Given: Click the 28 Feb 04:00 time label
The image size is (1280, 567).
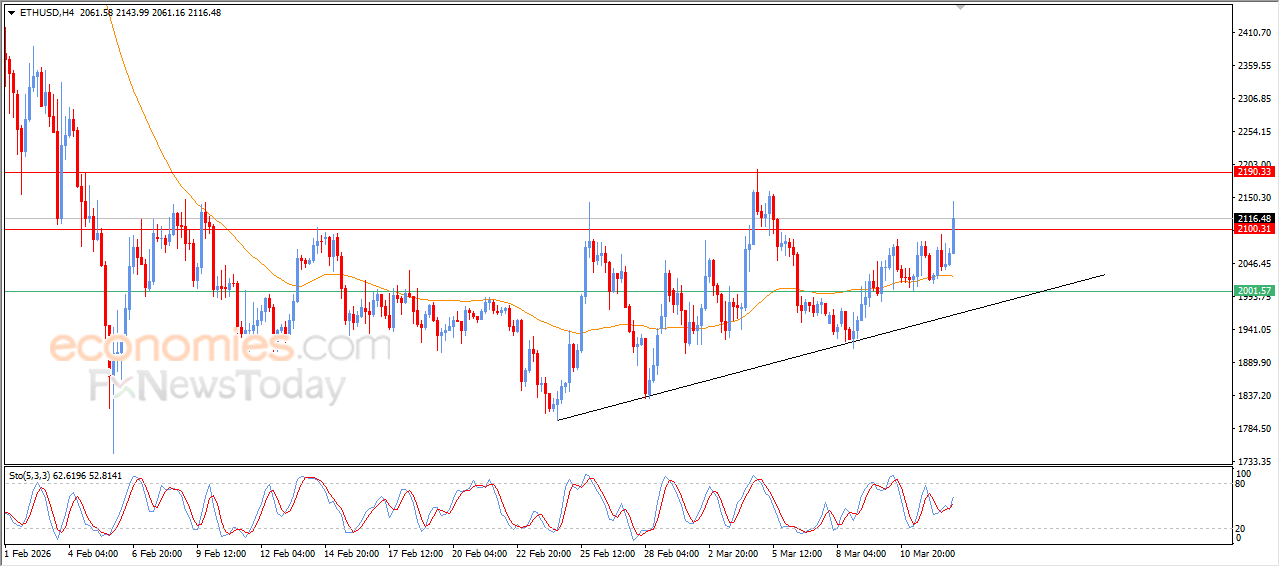Looking at the screenshot, I should 671,553.
